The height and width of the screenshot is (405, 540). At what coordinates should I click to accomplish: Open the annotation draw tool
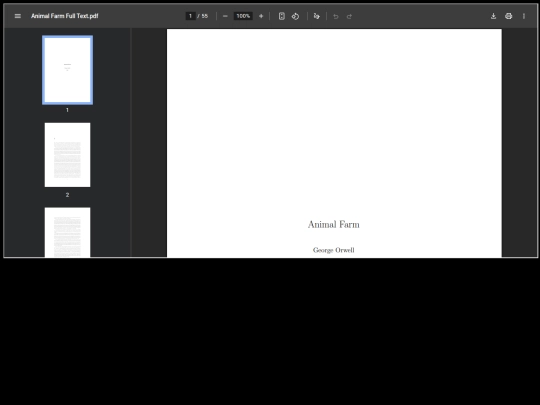(x=317, y=16)
